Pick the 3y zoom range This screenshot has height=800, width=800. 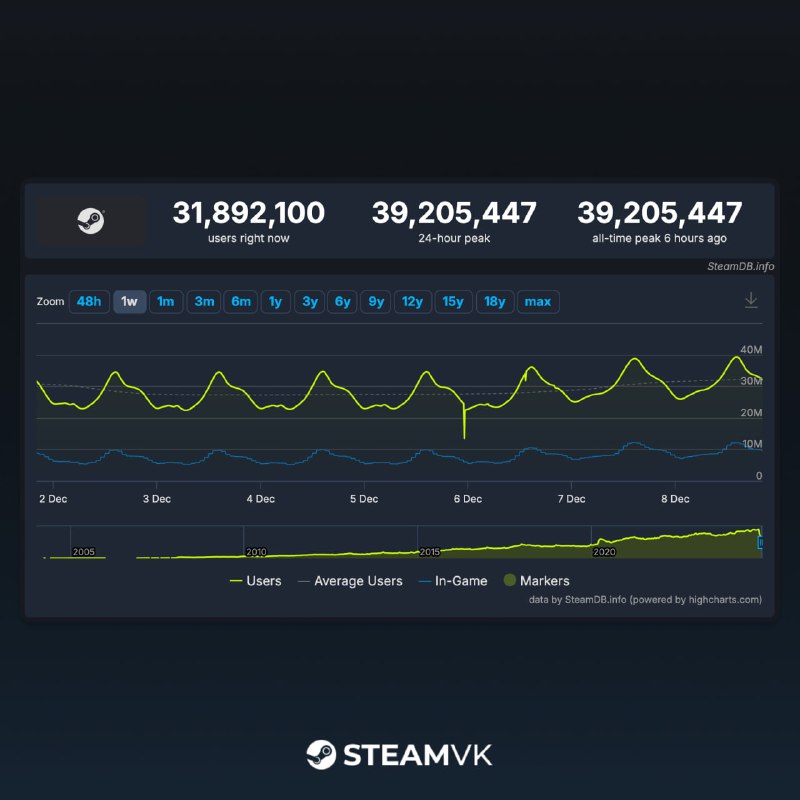point(309,302)
